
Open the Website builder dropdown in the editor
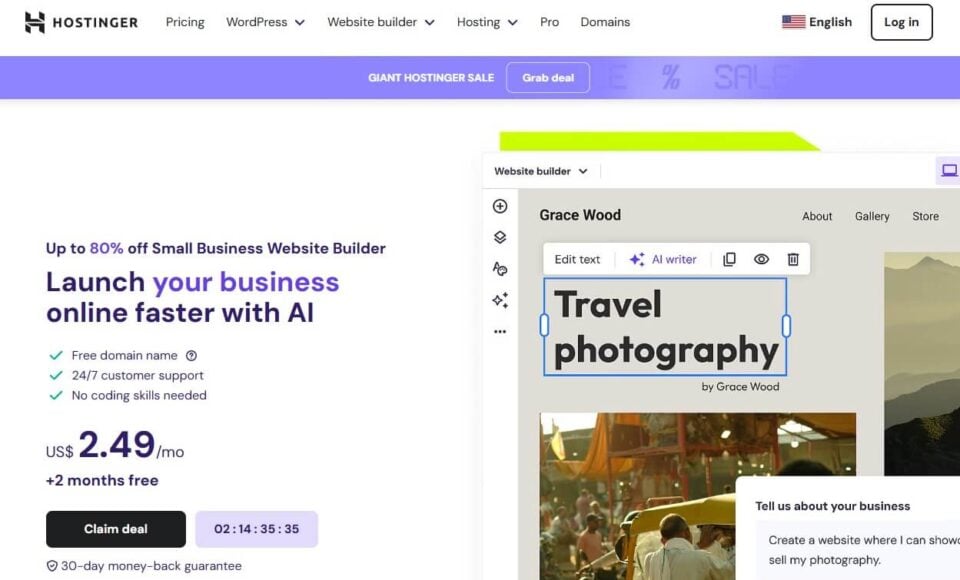(x=541, y=171)
